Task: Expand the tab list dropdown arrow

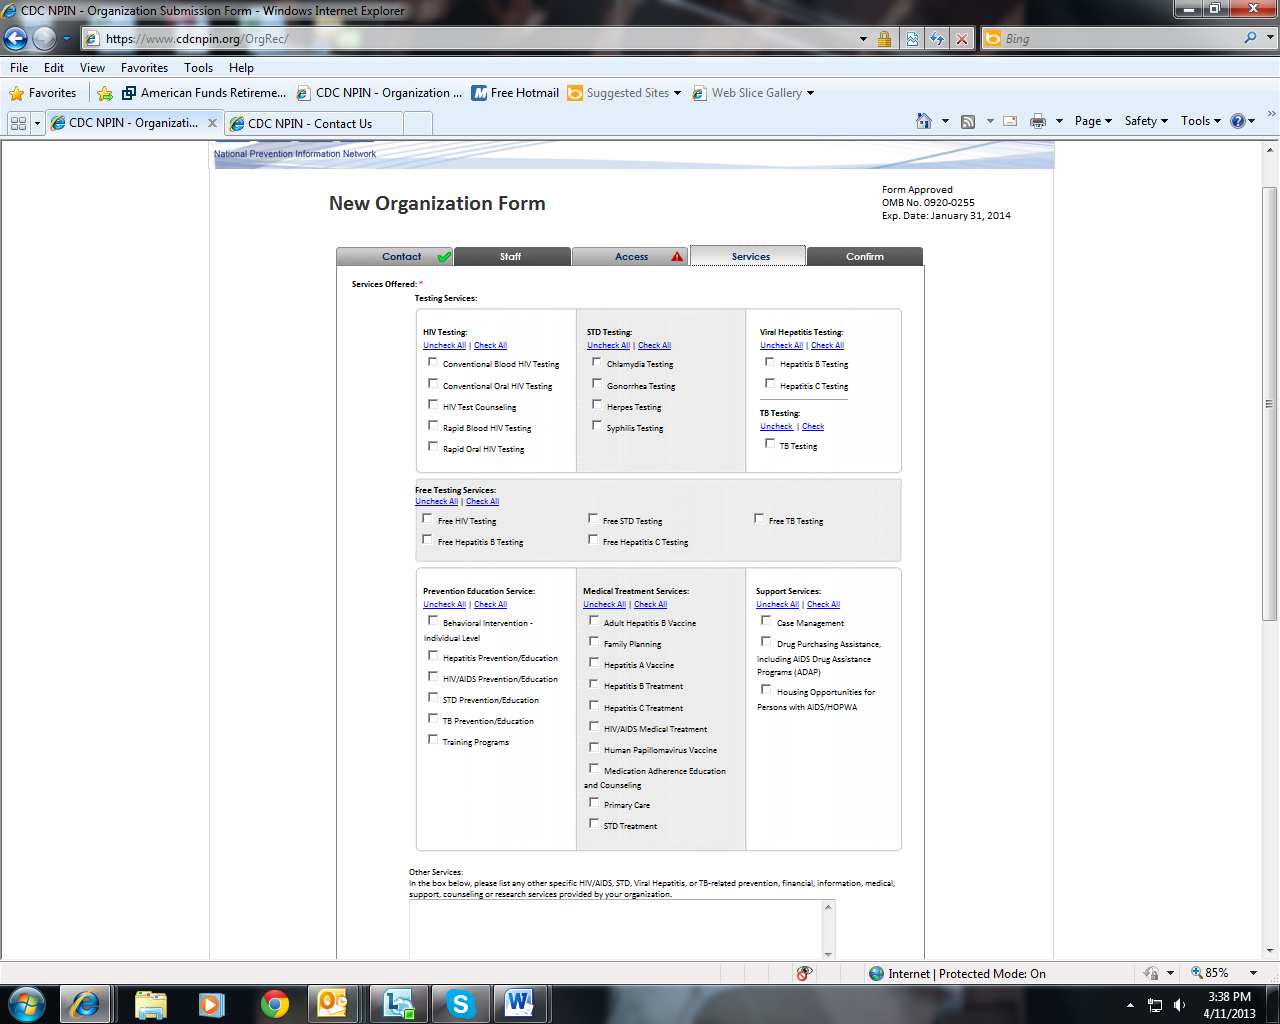Action: pyautogui.click(x=37, y=123)
